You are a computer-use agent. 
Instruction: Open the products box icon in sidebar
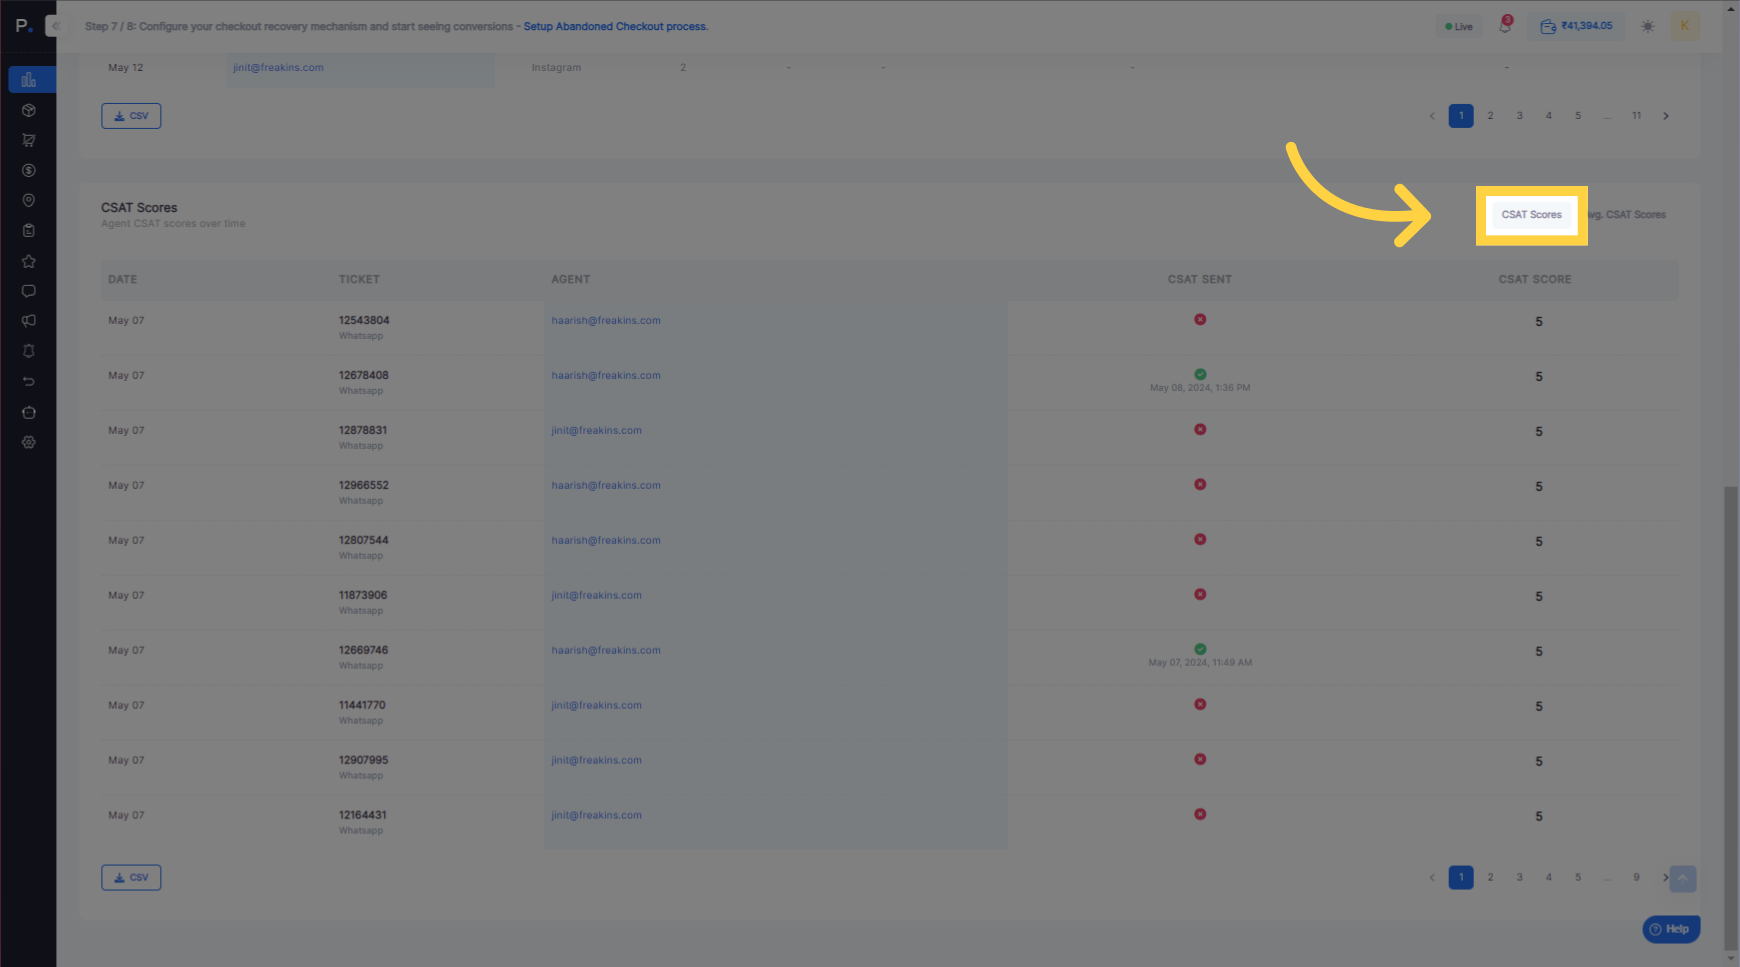pos(29,110)
